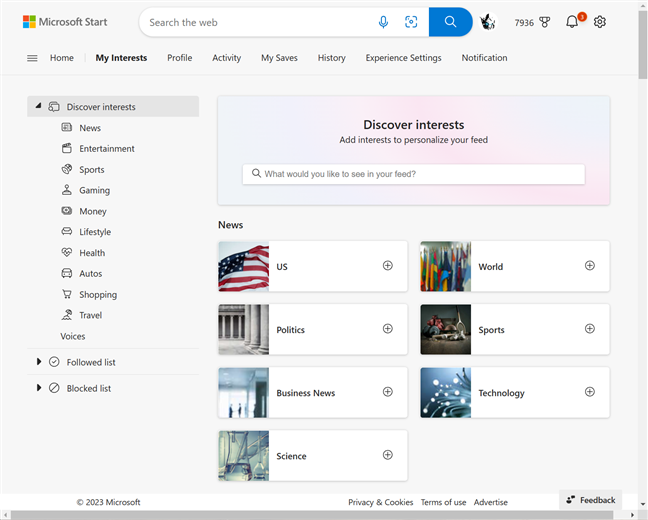Open the My Saves tab
This screenshot has height=520, width=648.
[x=279, y=58]
